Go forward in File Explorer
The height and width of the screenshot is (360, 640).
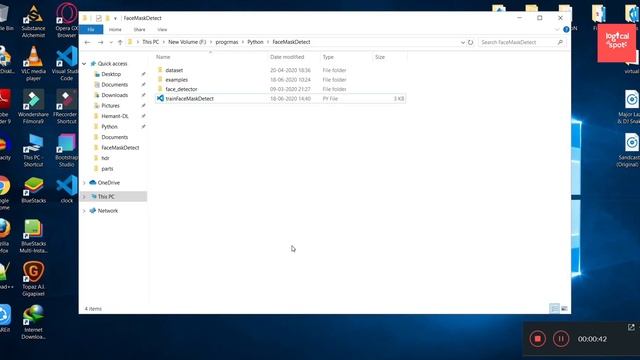[x=100, y=42]
